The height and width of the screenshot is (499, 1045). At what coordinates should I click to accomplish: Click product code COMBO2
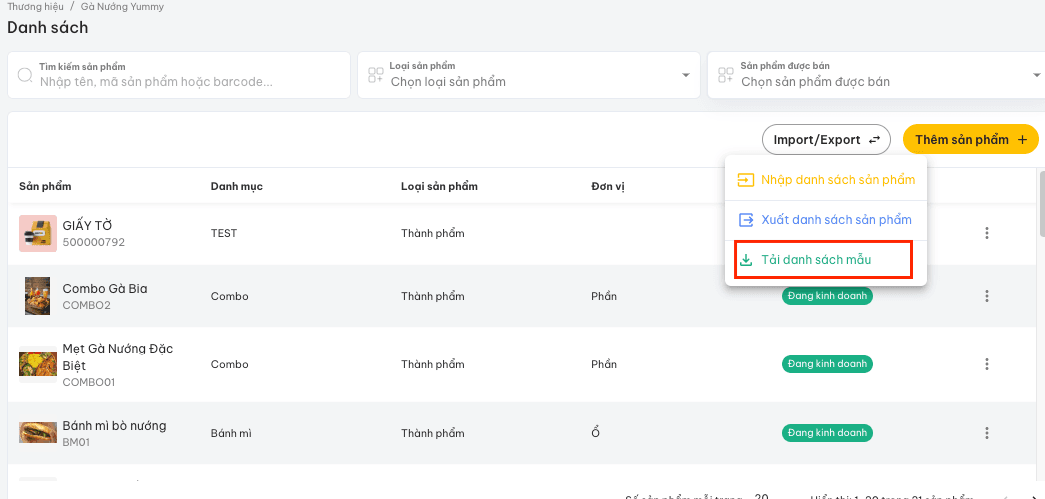(x=87, y=306)
